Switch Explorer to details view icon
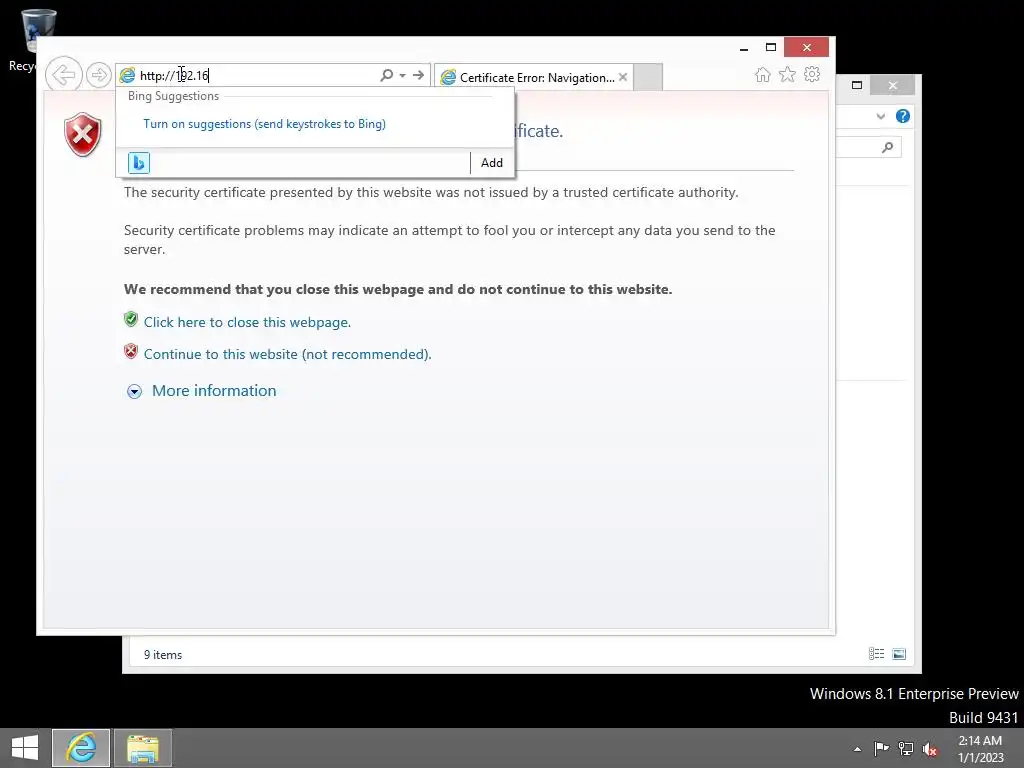The image size is (1024, 768). pos(876,654)
